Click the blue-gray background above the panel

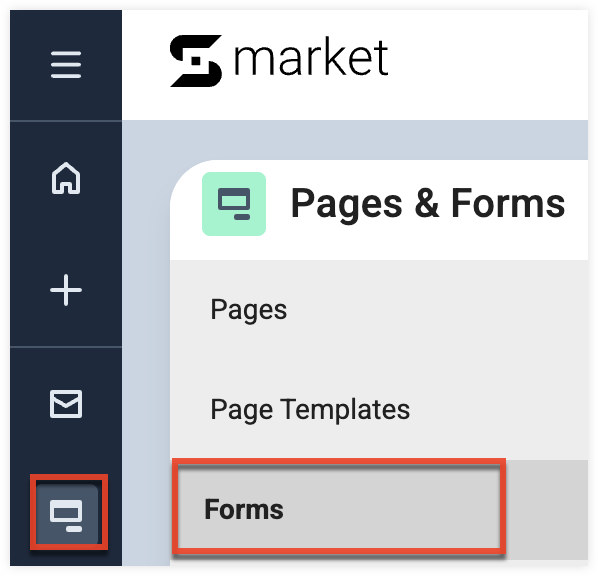point(355,140)
